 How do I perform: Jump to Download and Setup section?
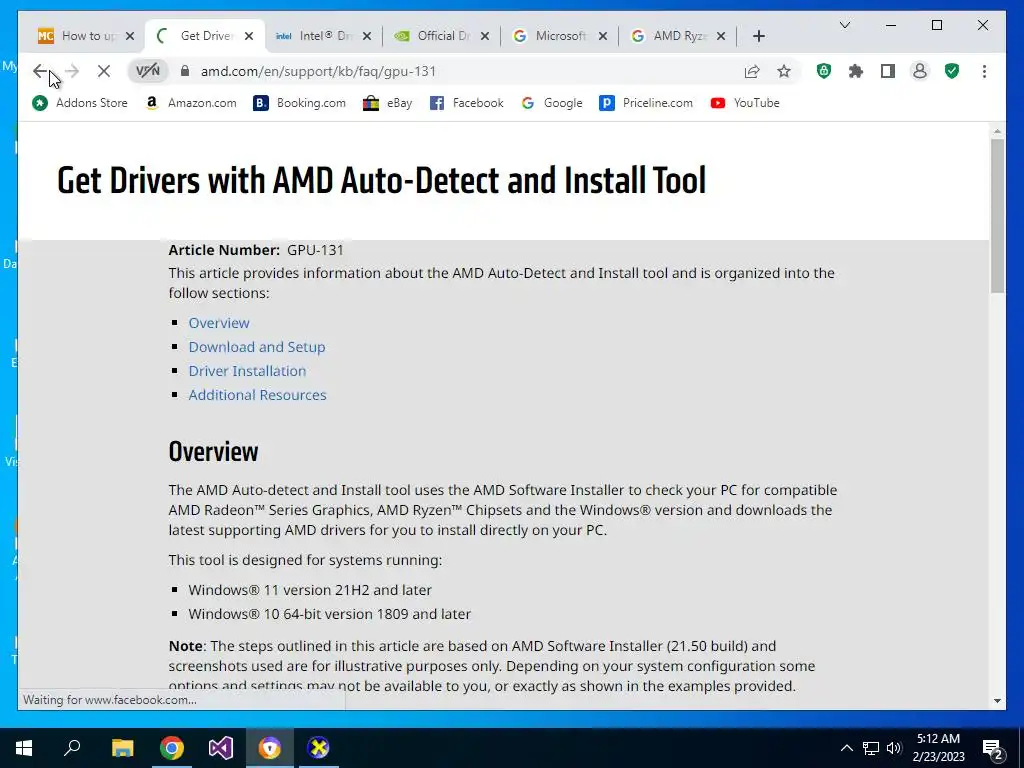point(257,347)
